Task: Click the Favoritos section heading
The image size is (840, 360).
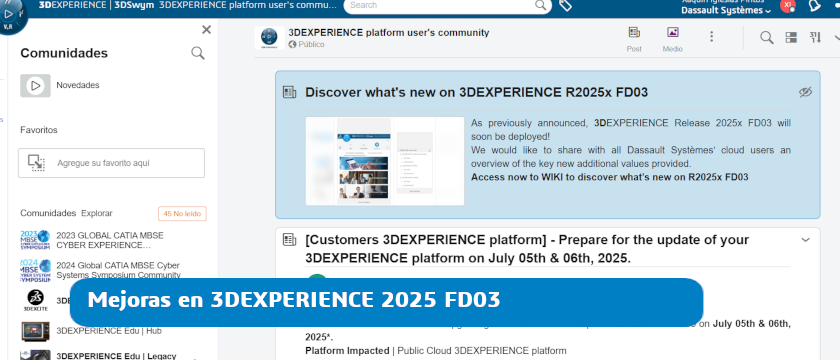Action: [x=39, y=130]
